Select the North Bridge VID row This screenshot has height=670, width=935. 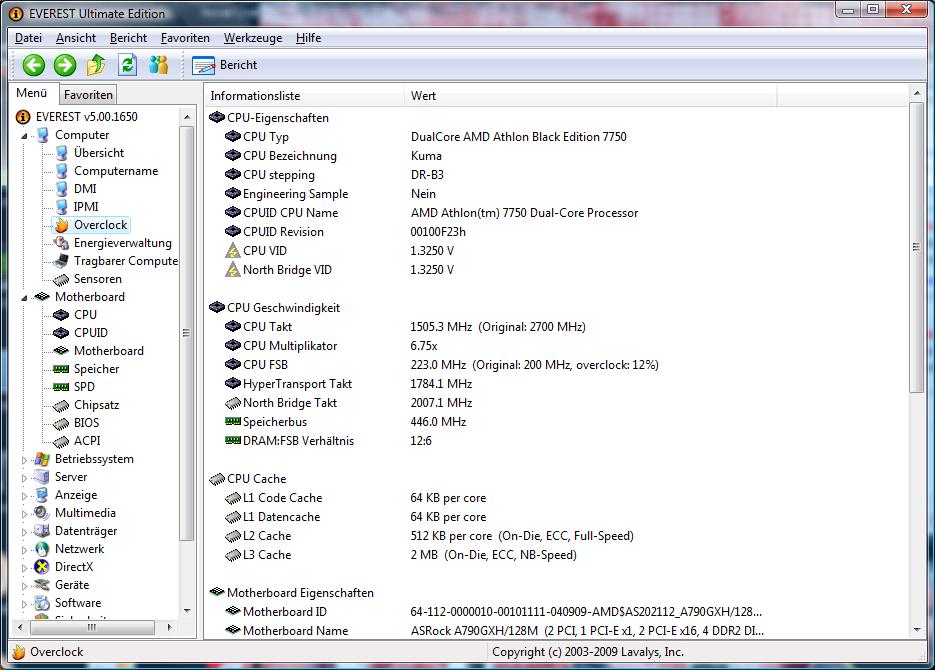coord(491,270)
